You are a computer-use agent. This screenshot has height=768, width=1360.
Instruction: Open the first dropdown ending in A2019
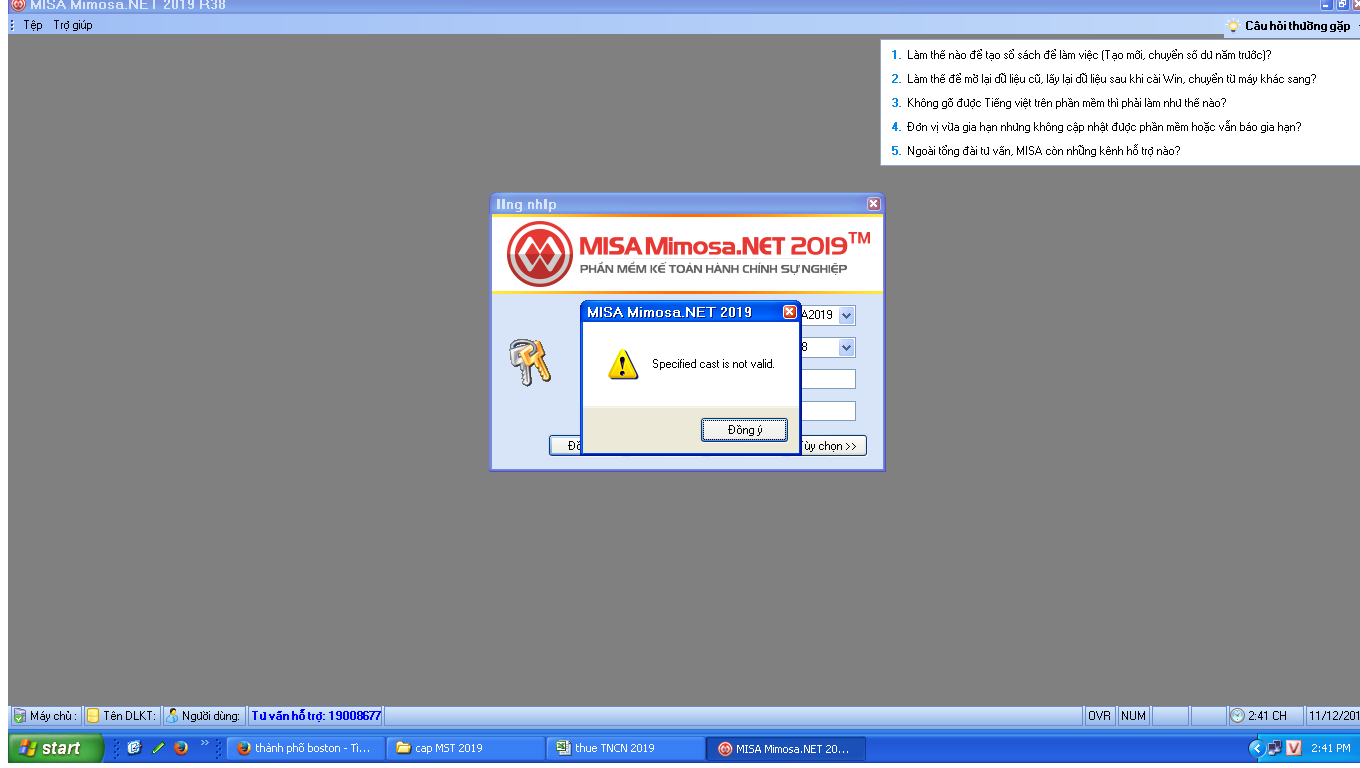coord(846,316)
